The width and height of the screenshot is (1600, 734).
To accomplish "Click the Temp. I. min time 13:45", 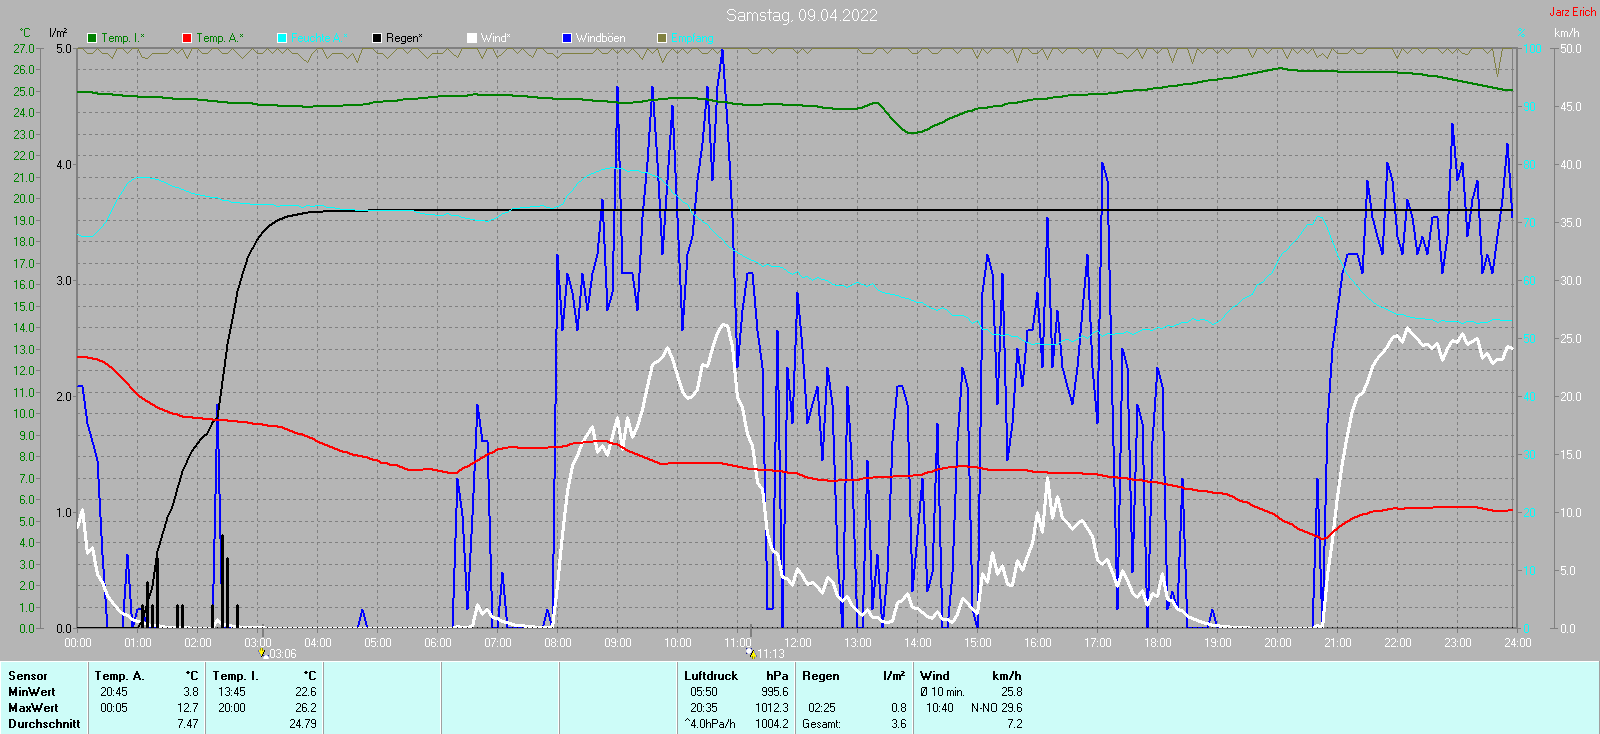I will point(232,692).
